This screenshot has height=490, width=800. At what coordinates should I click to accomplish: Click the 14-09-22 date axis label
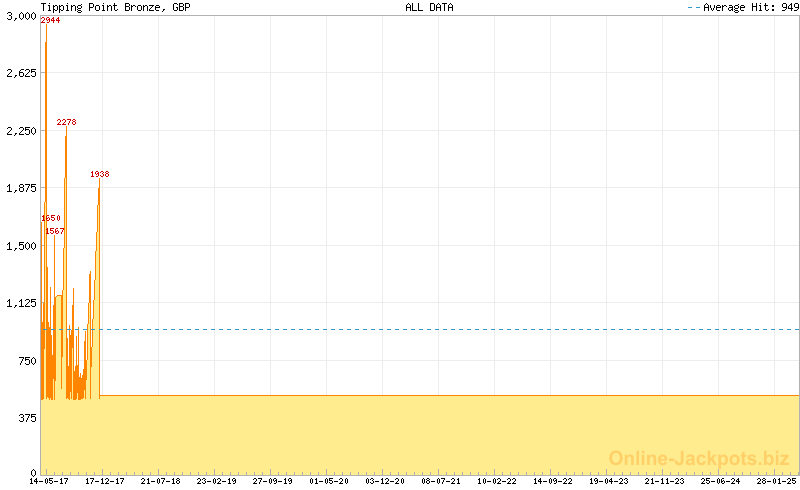pos(553,481)
